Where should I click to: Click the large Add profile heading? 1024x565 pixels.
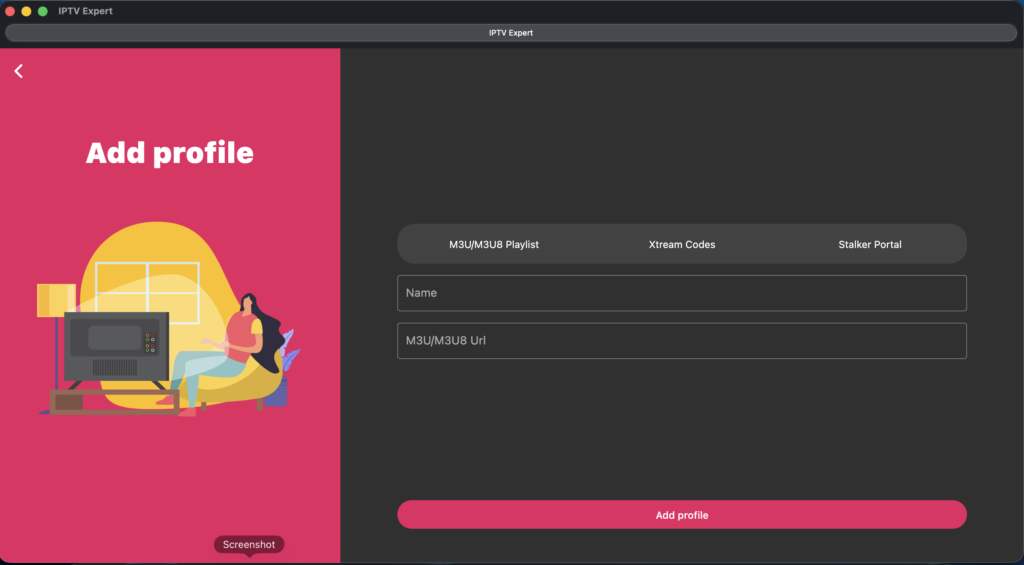169,153
